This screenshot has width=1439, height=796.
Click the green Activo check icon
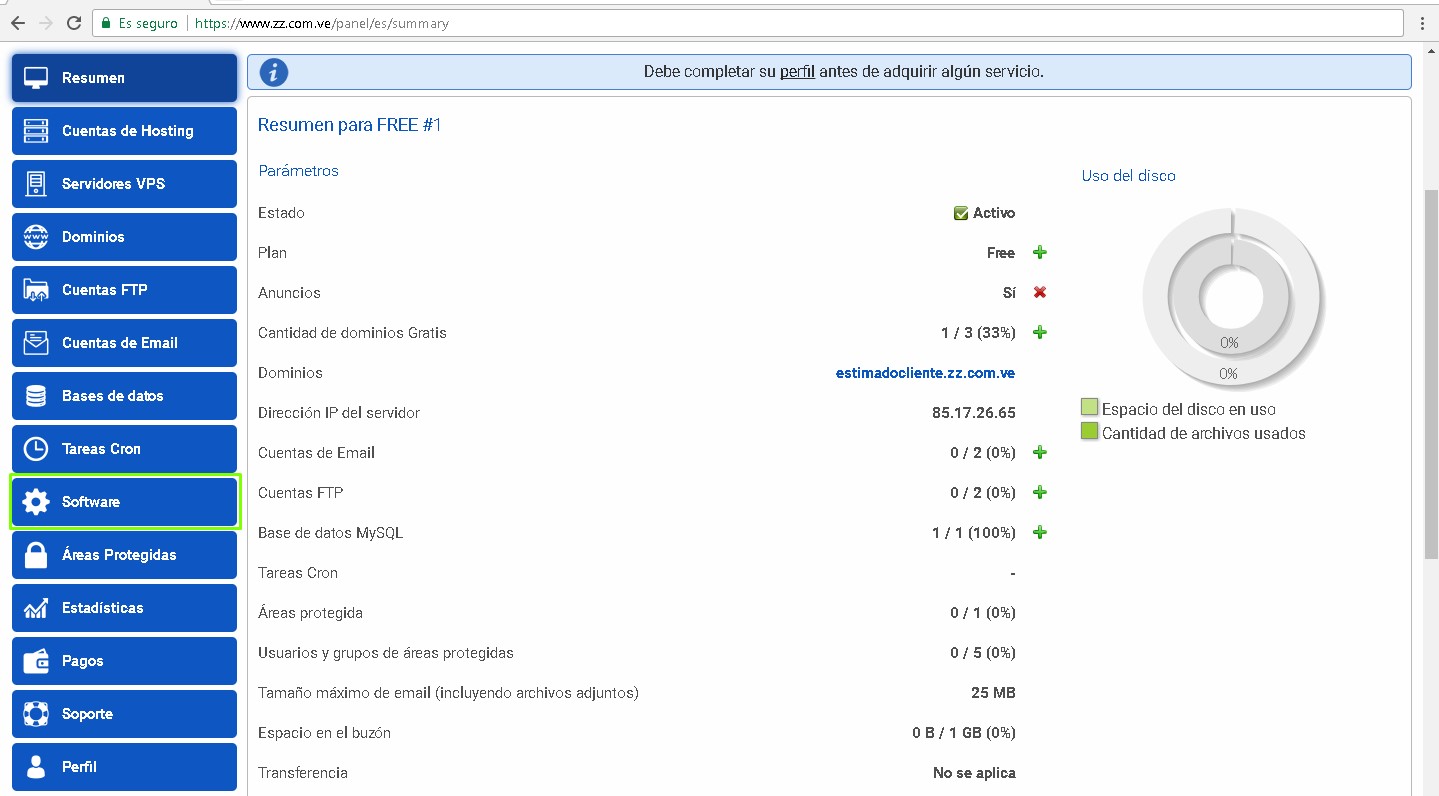(x=961, y=213)
